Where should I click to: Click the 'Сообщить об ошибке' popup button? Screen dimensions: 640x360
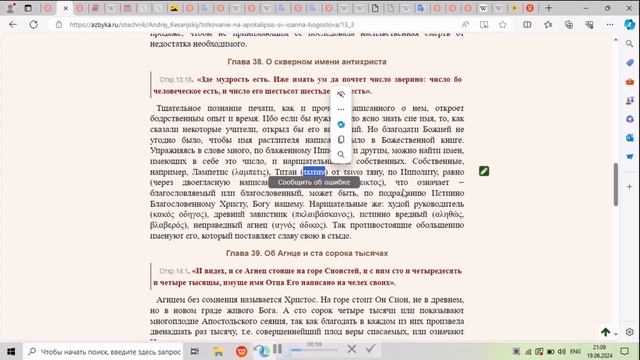(314, 182)
